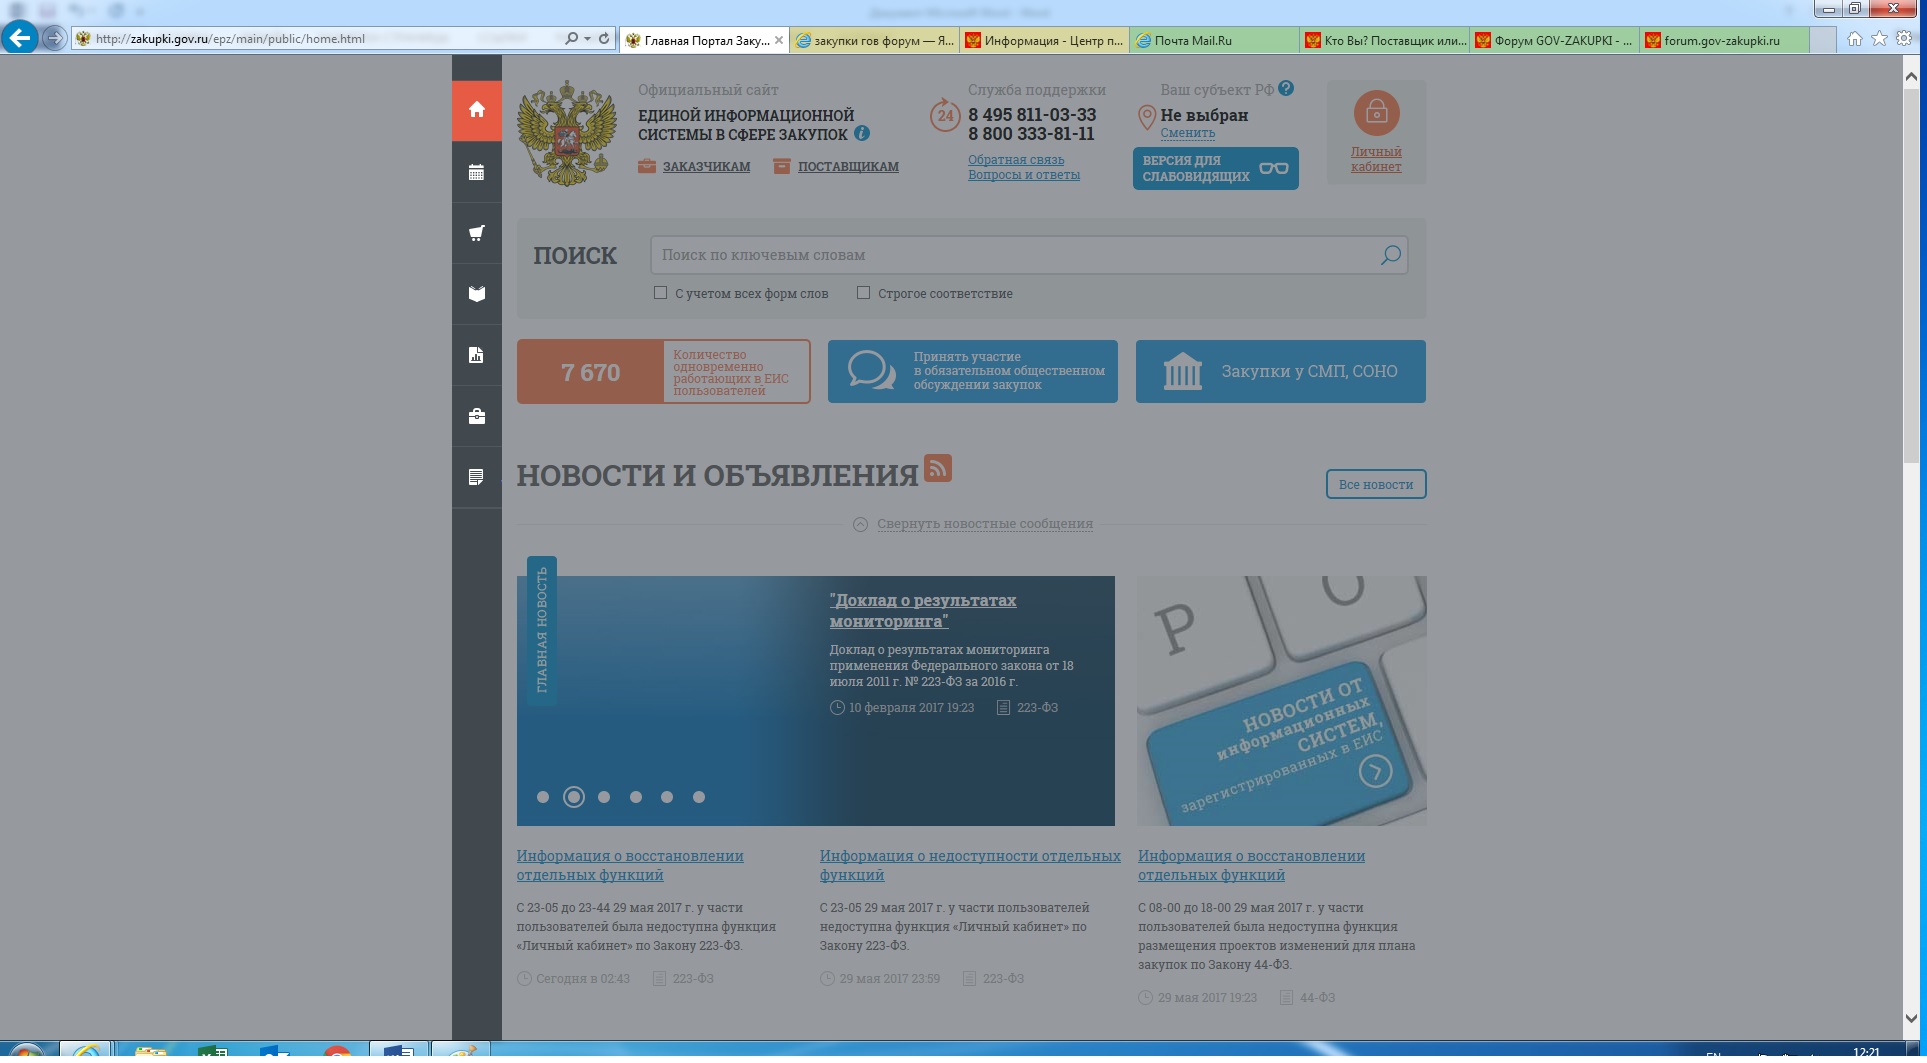Check the 'Строгое соответствие' box
This screenshot has height=1063, width=1927.
(863, 293)
